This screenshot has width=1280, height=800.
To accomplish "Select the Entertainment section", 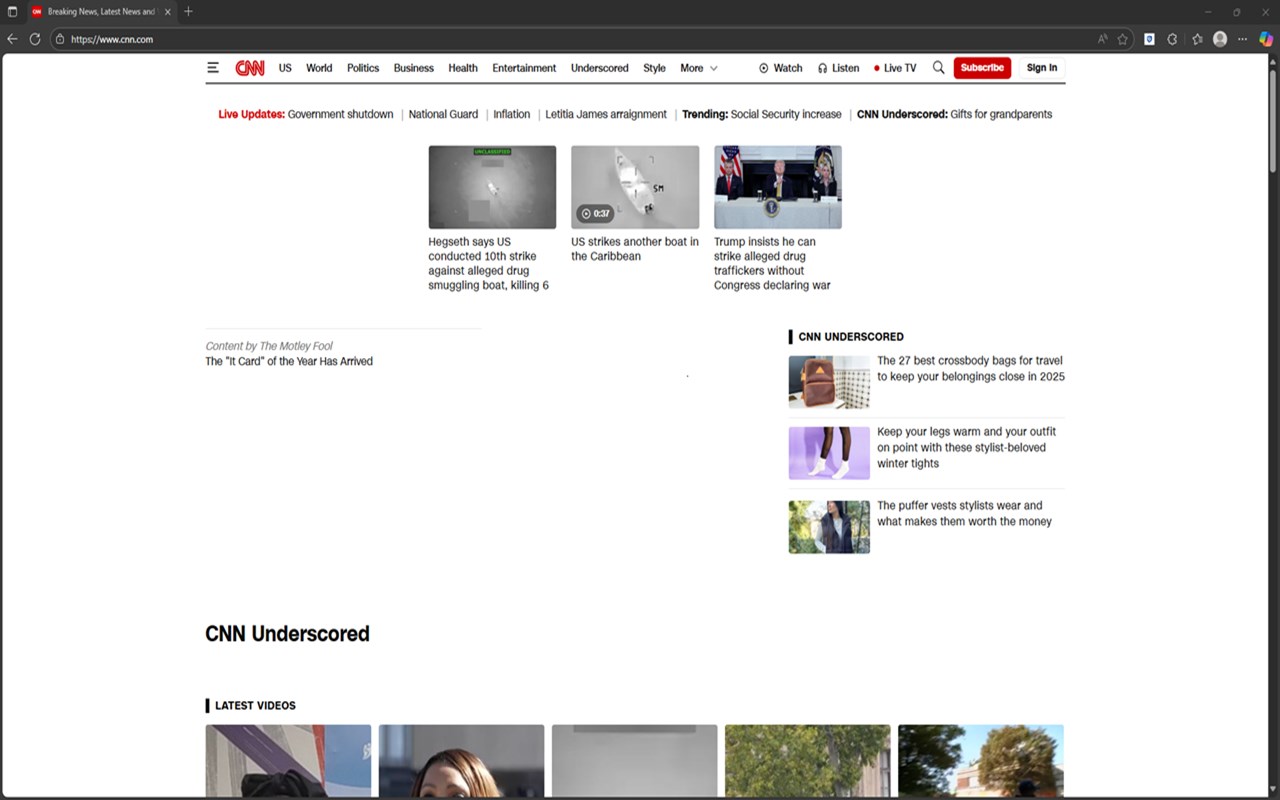I will point(524,68).
